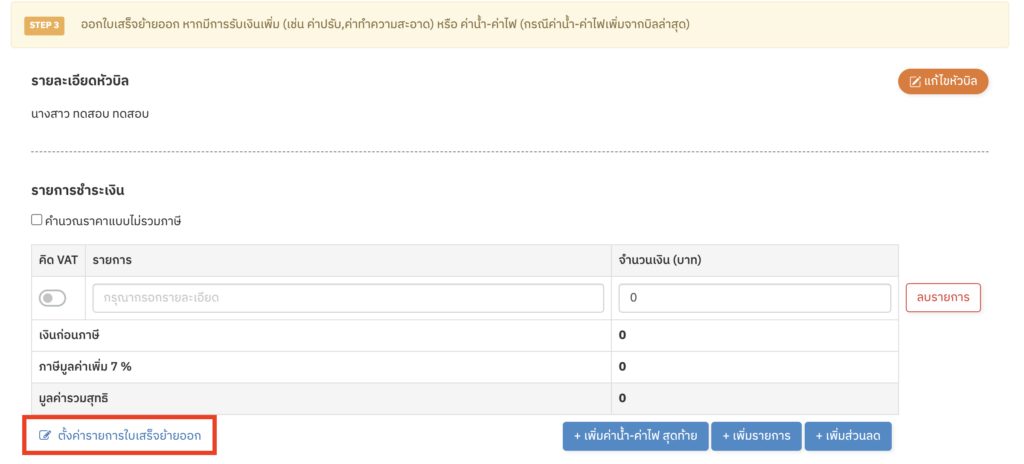Add a discount with + เพิ่มส่วนลด
The image size is (1024, 464).
(848, 436)
